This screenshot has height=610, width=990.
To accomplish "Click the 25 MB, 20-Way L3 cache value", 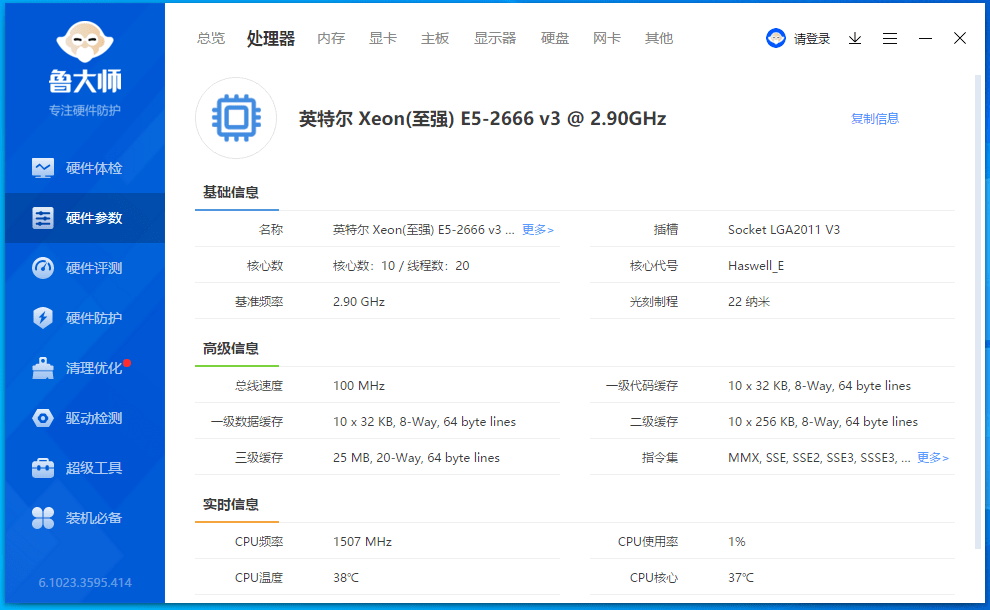I will (416, 458).
